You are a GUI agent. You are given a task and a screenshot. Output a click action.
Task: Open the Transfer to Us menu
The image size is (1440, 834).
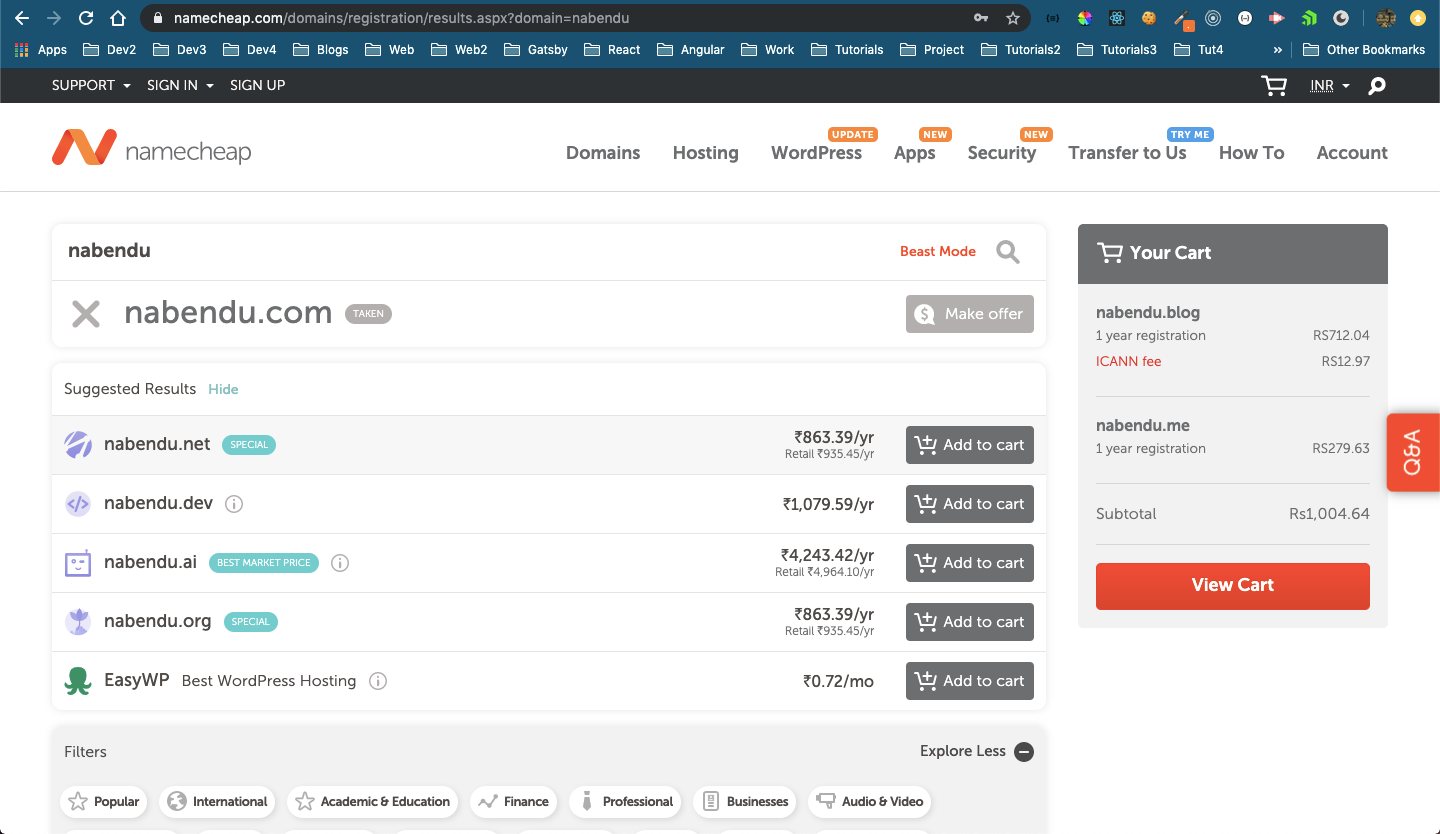(1127, 153)
